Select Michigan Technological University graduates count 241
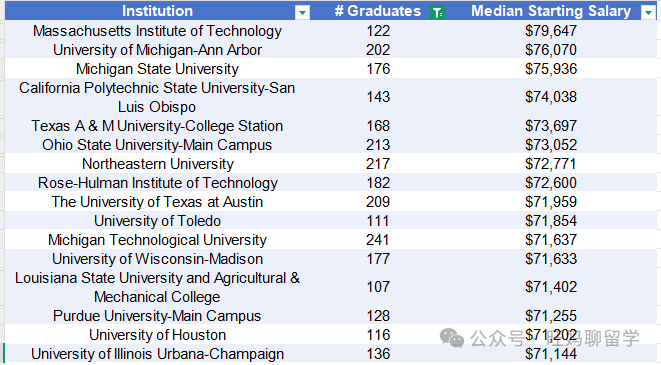 coord(378,240)
